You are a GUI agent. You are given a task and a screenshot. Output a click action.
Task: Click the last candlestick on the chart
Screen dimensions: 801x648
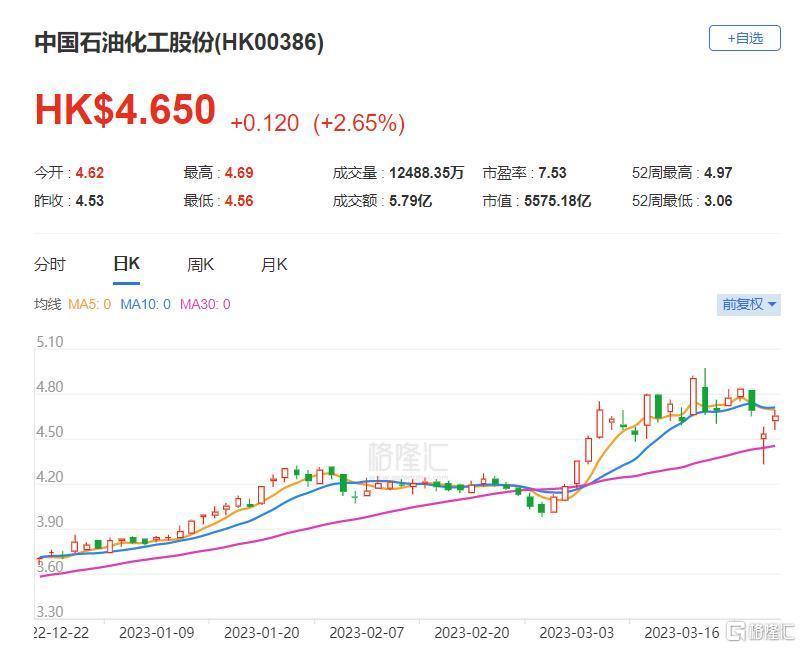point(775,418)
